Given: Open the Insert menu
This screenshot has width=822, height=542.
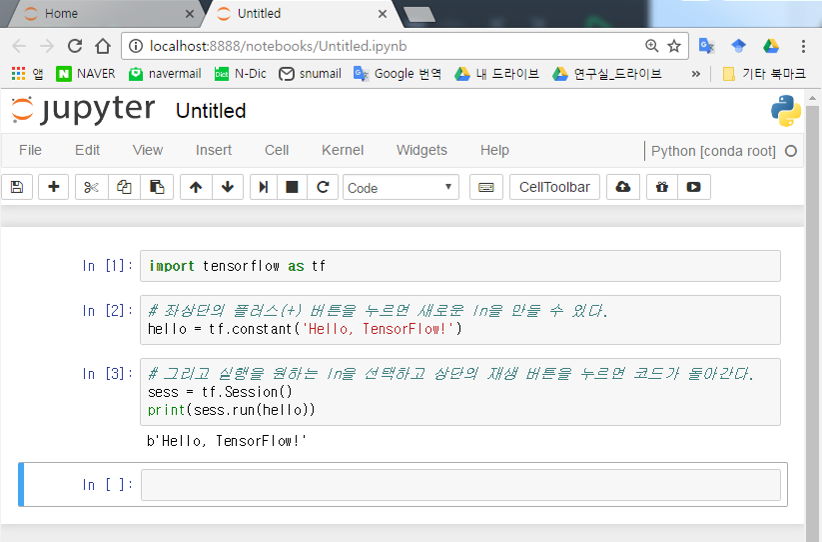Looking at the screenshot, I should pos(213,150).
